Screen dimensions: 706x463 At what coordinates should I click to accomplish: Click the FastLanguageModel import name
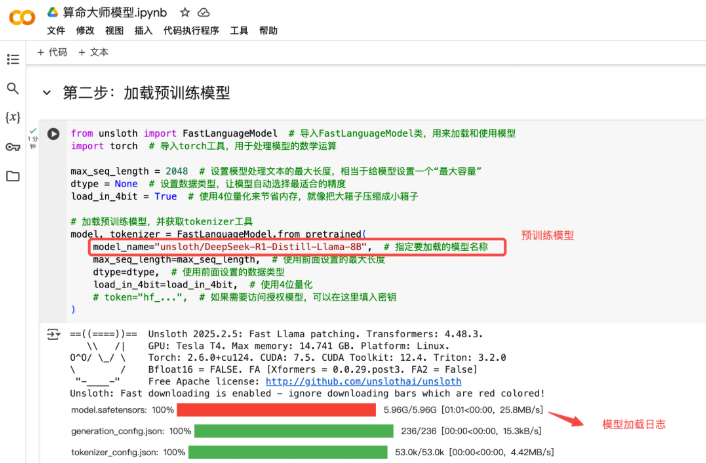(x=230, y=133)
